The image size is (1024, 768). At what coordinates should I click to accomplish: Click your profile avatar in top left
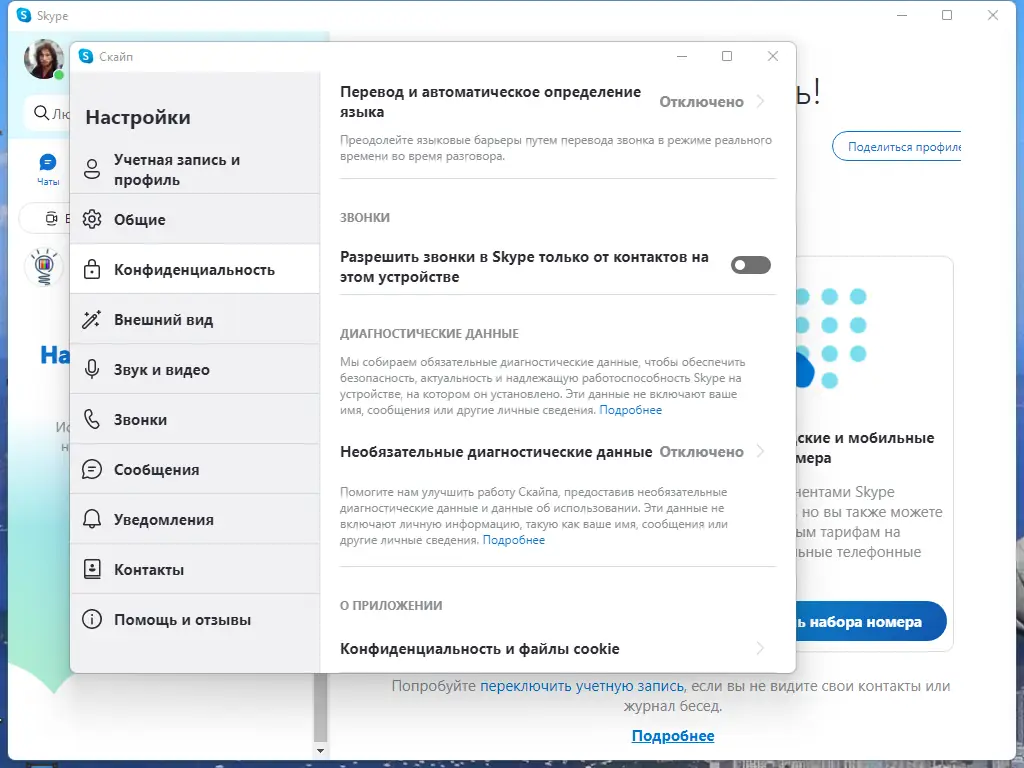click(x=42, y=57)
